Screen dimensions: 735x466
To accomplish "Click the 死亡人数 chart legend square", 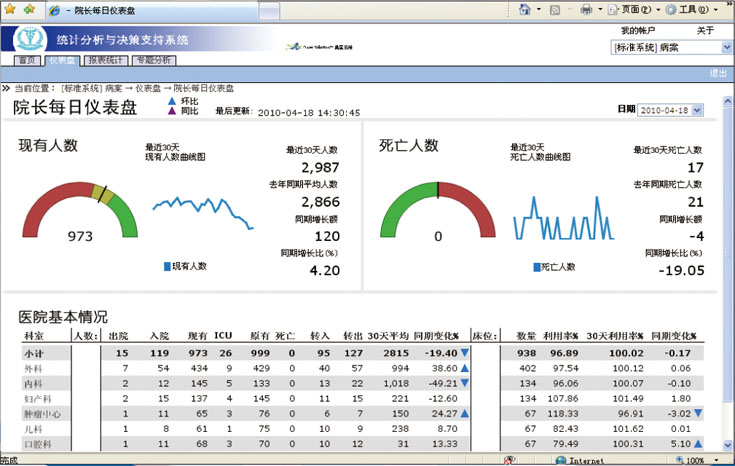I will [537, 267].
